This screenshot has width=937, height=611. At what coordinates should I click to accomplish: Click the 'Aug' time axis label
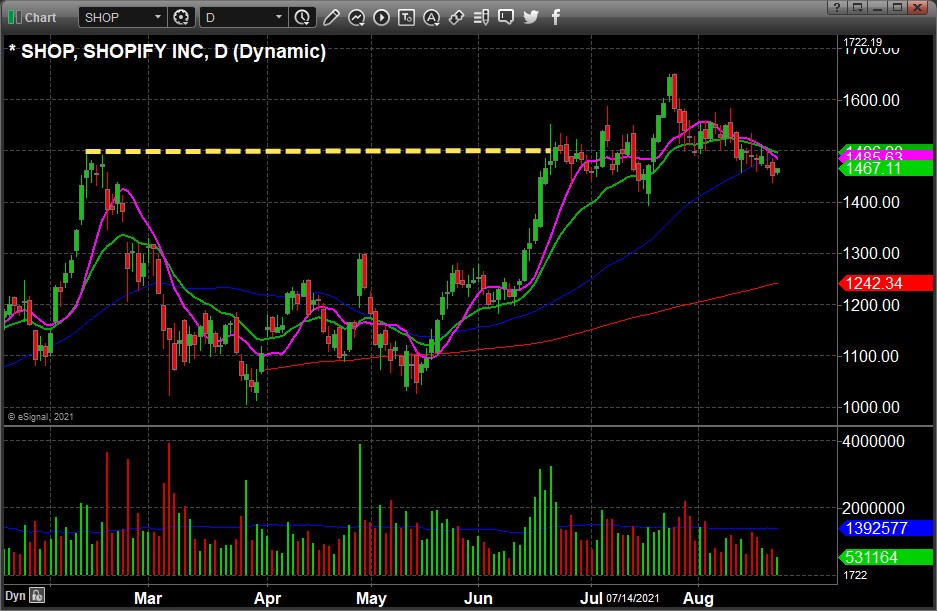pyautogui.click(x=698, y=598)
